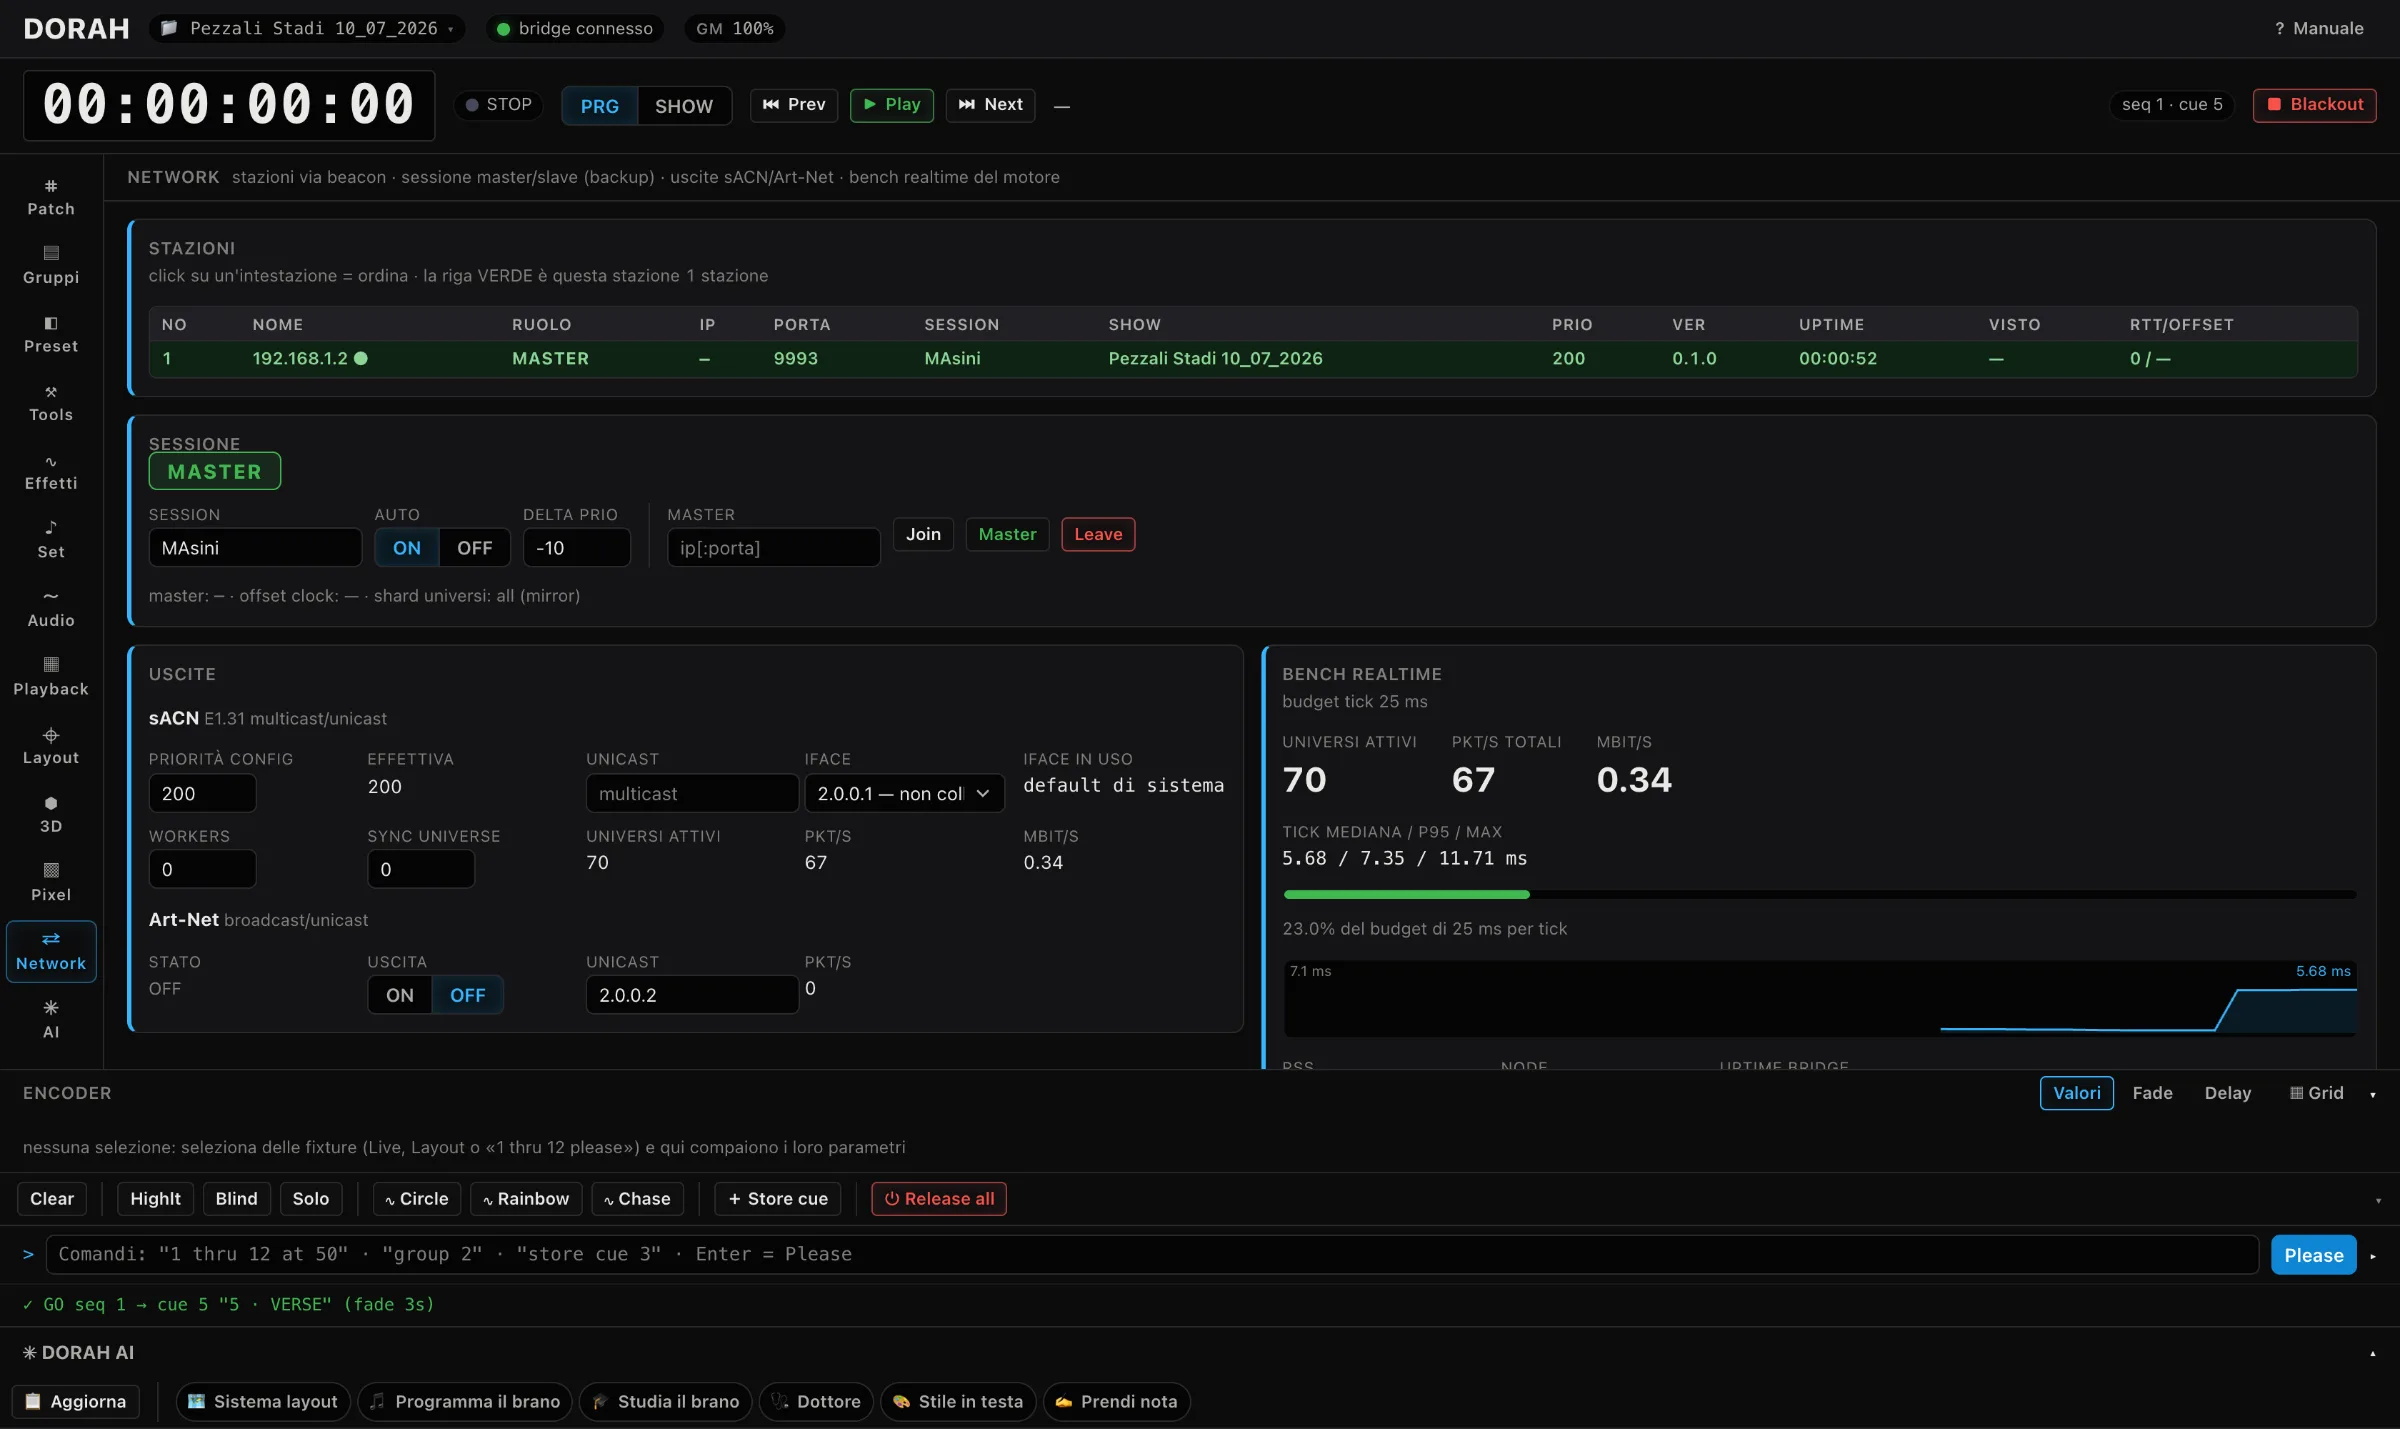Click the red Leave session button
2400x1429 pixels.
coord(1098,534)
